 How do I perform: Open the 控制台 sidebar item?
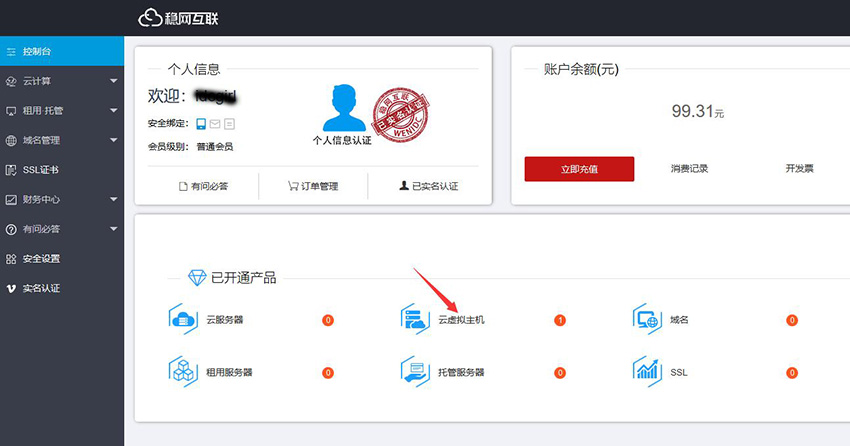pyautogui.click(x=62, y=51)
